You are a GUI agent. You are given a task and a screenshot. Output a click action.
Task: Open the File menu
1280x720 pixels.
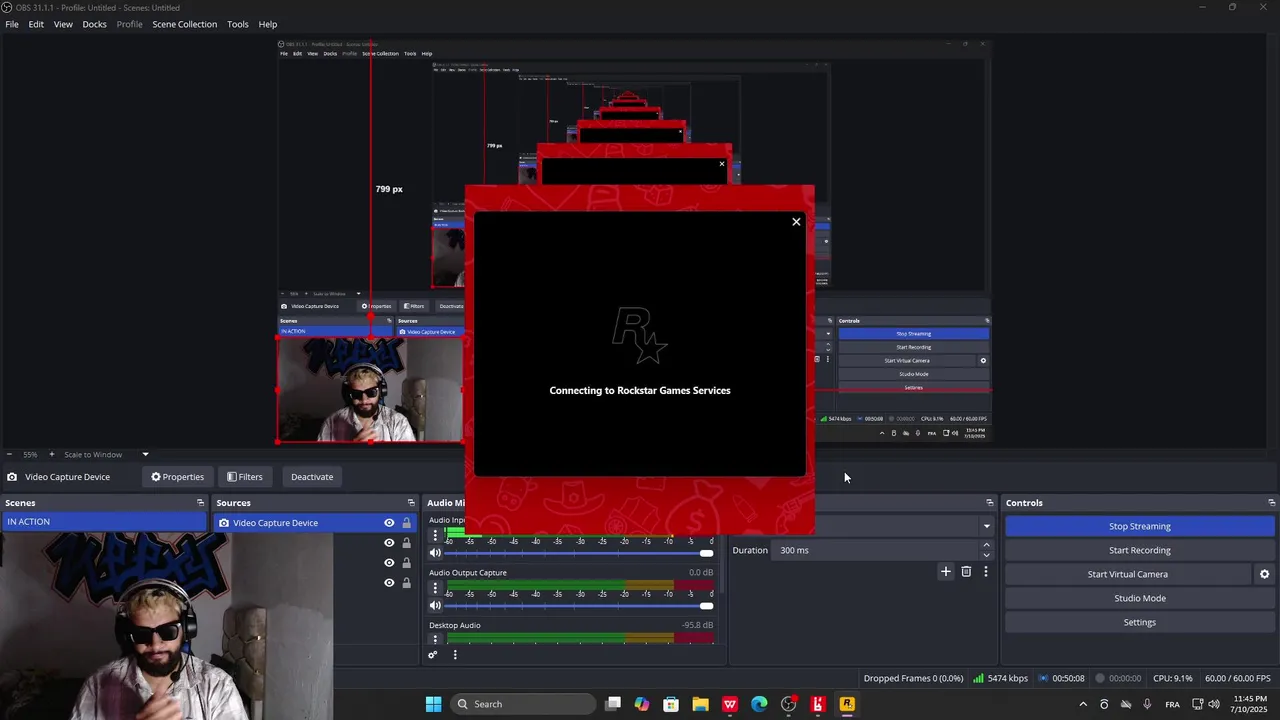pyautogui.click(x=12, y=24)
